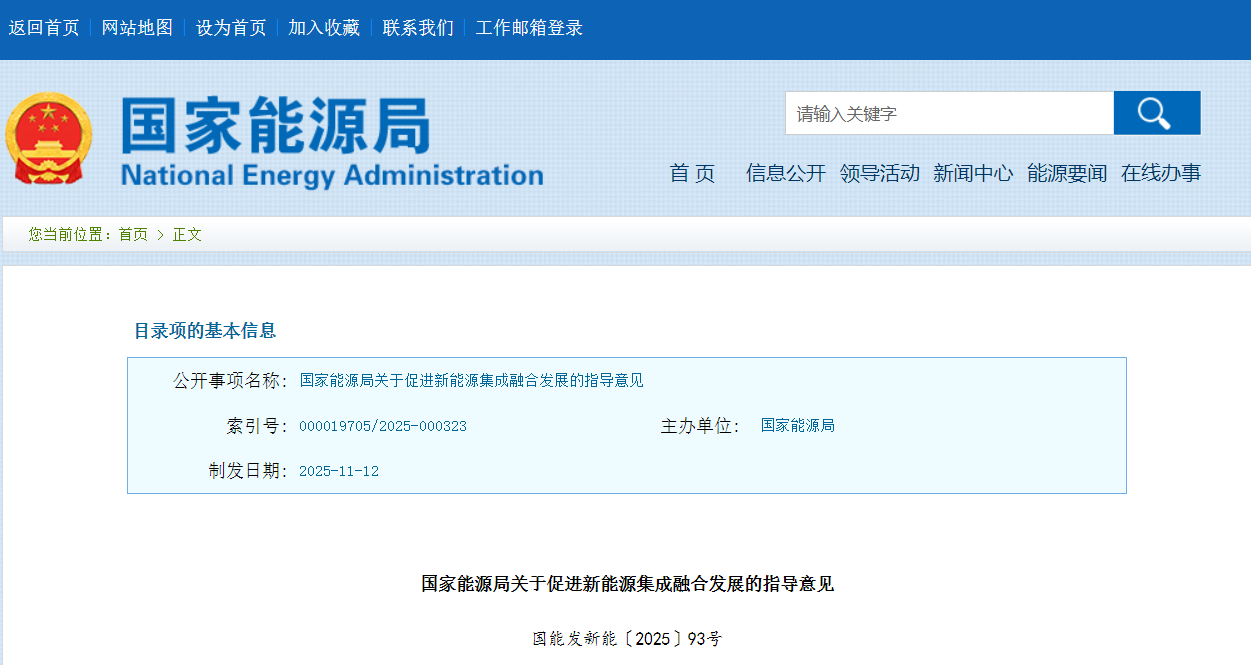Click 首页 in the breadcrumb trail
Screen dimensions: 1251x665
133,234
